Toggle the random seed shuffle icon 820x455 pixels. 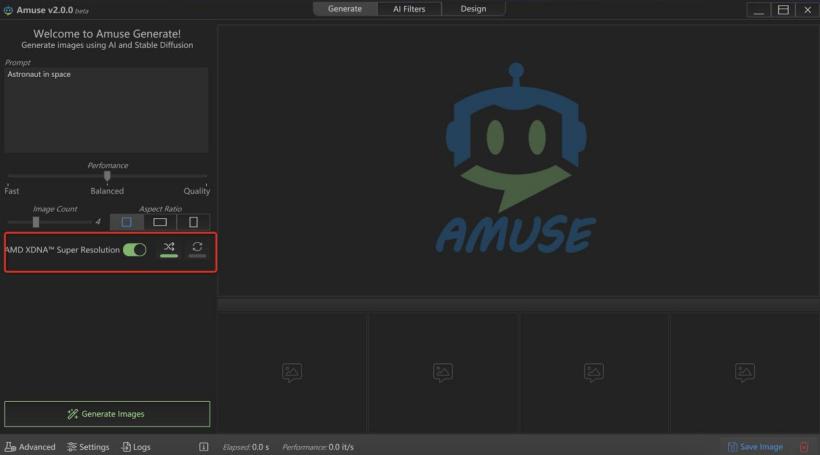[169, 248]
